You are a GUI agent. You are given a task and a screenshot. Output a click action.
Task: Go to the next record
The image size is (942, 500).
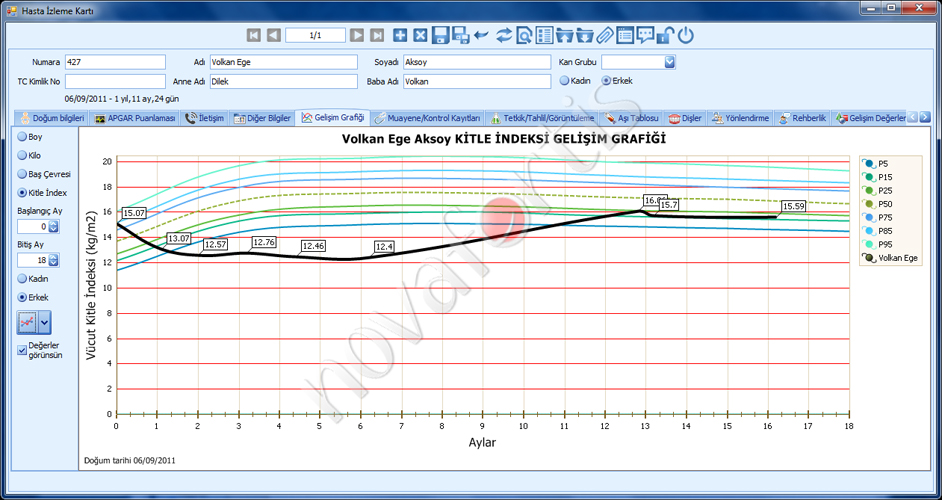pos(357,35)
